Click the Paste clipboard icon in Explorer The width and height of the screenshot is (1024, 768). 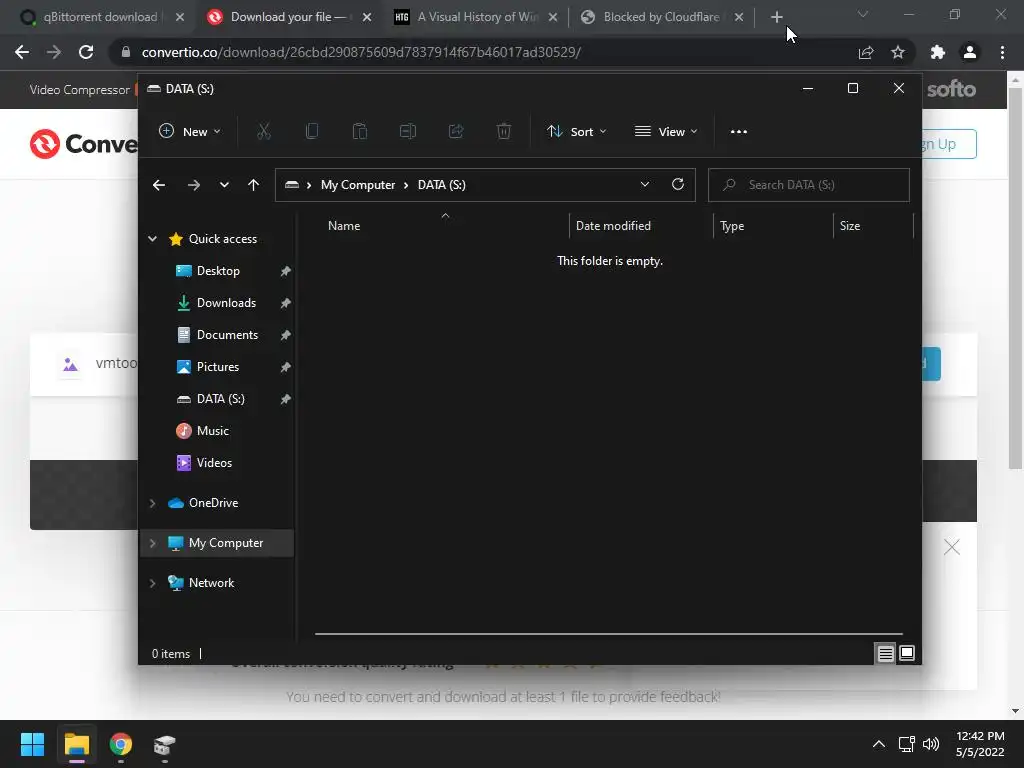[x=360, y=131]
